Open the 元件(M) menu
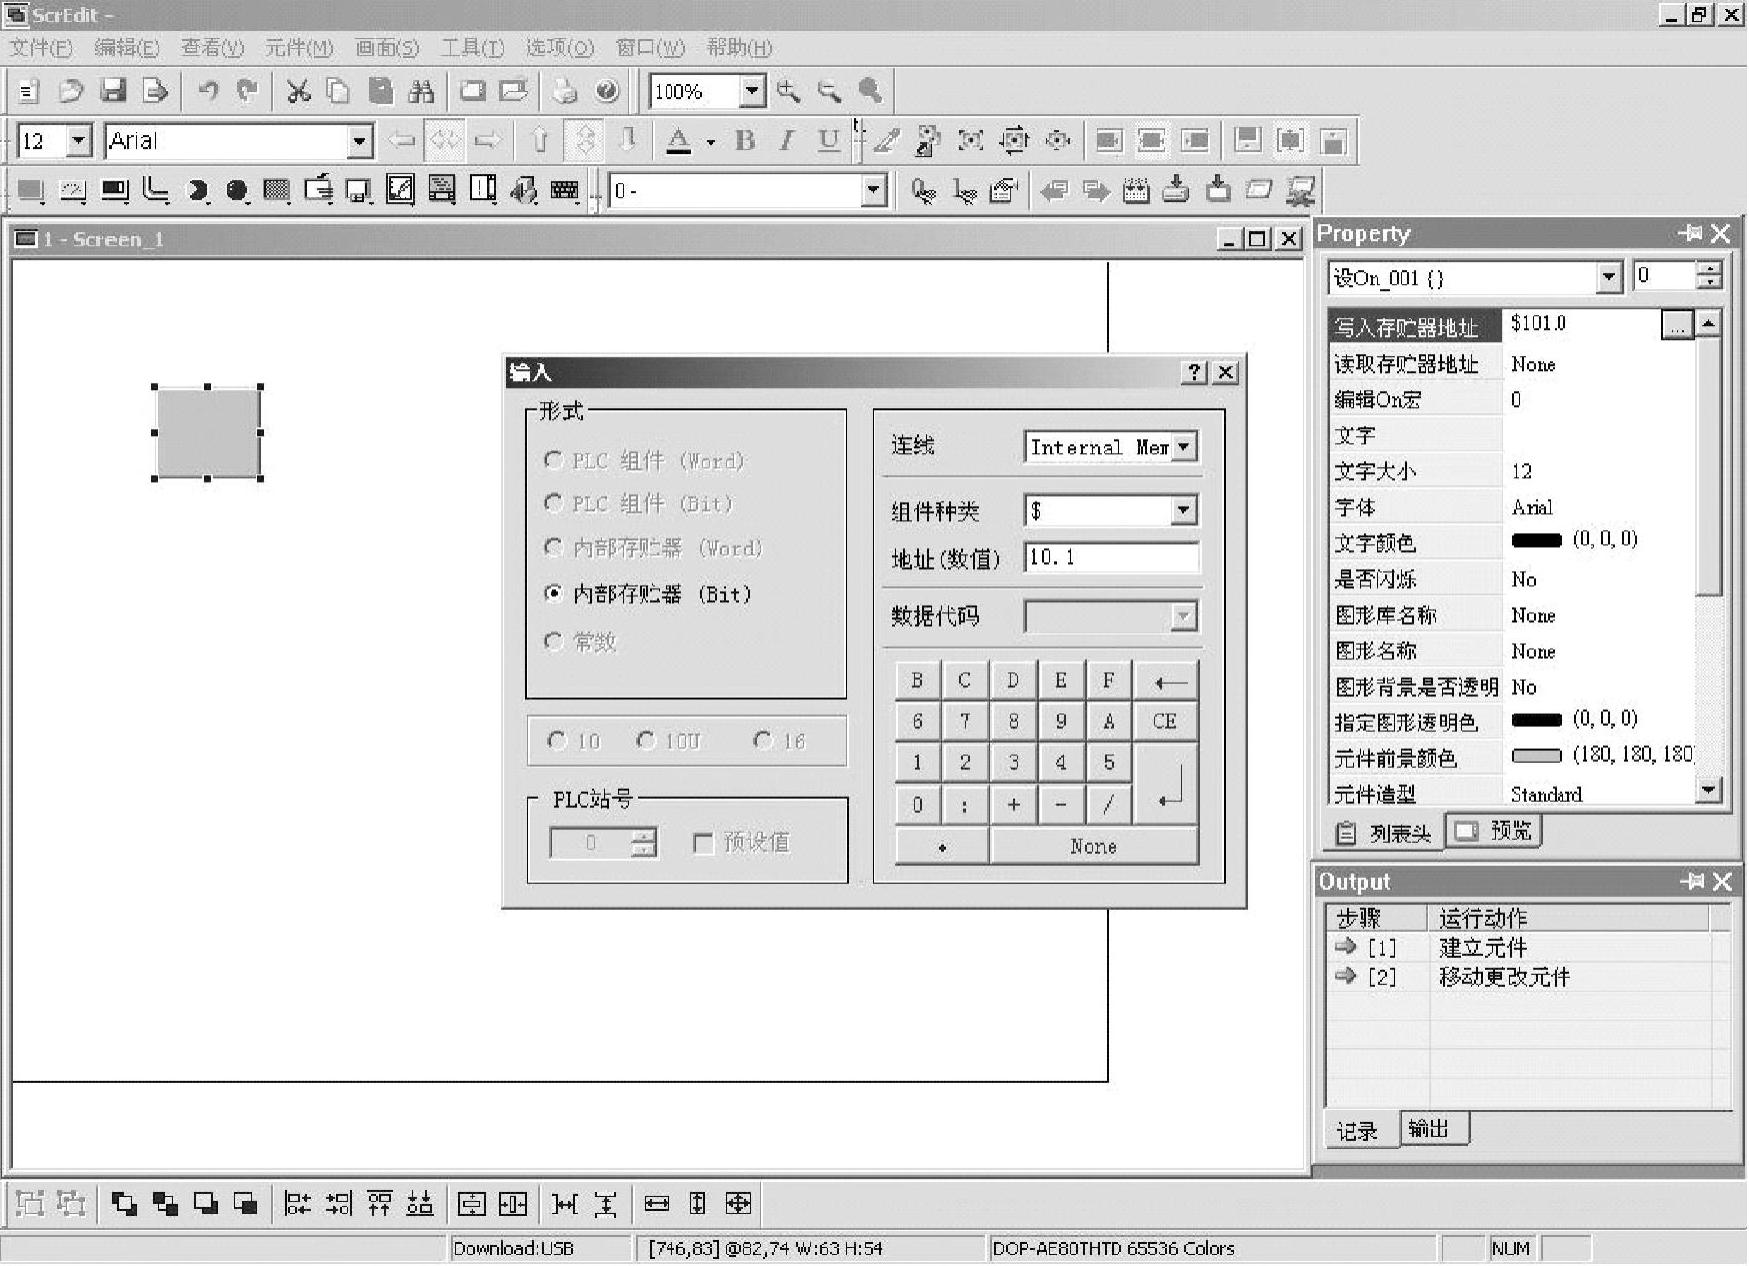The height and width of the screenshot is (1266, 1749). pyautogui.click(x=299, y=48)
